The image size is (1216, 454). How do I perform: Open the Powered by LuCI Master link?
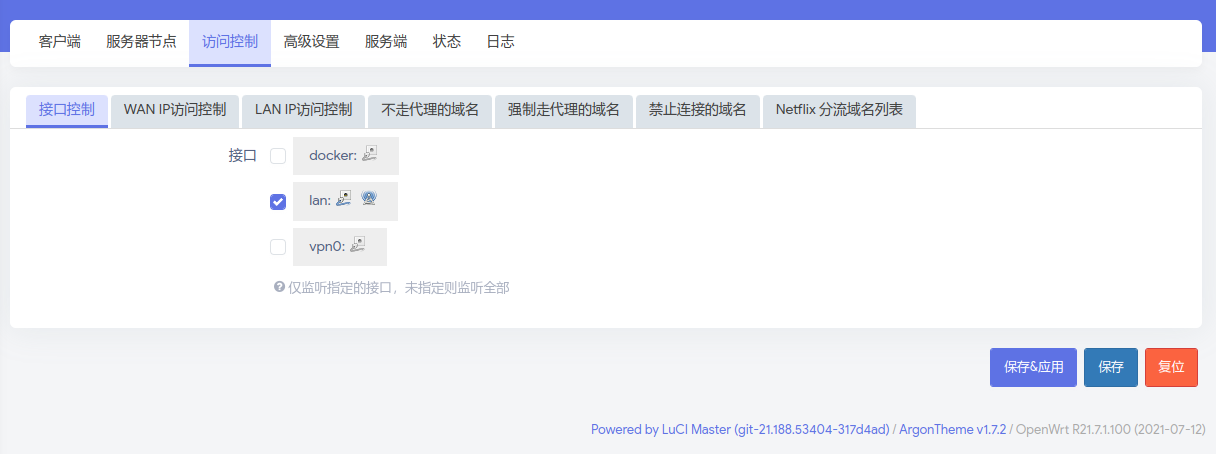click(739, 430)
